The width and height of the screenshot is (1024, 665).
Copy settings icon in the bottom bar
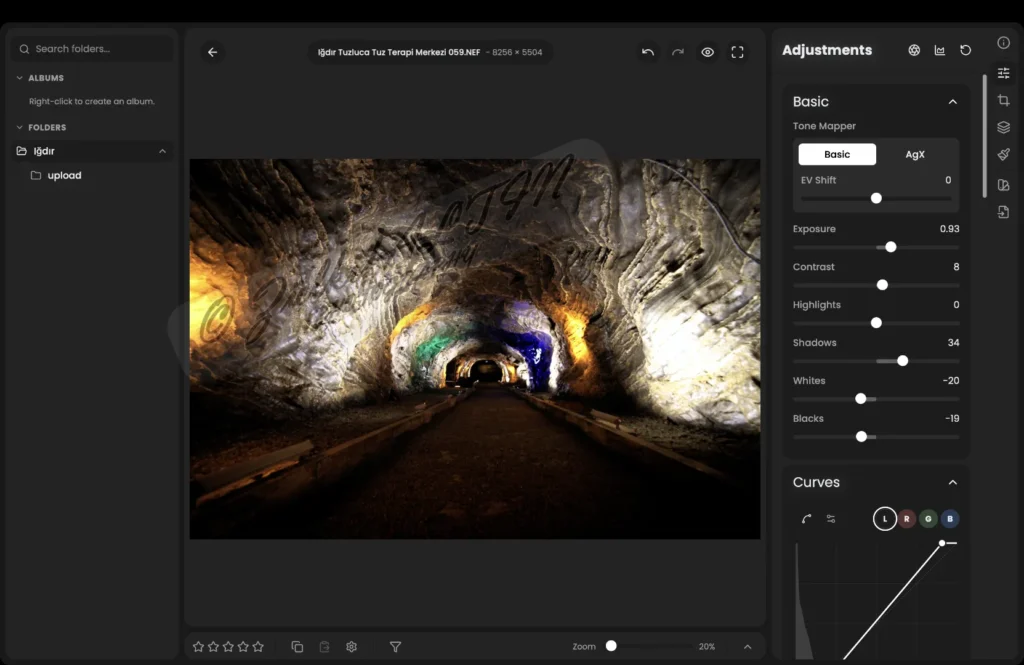297,647
